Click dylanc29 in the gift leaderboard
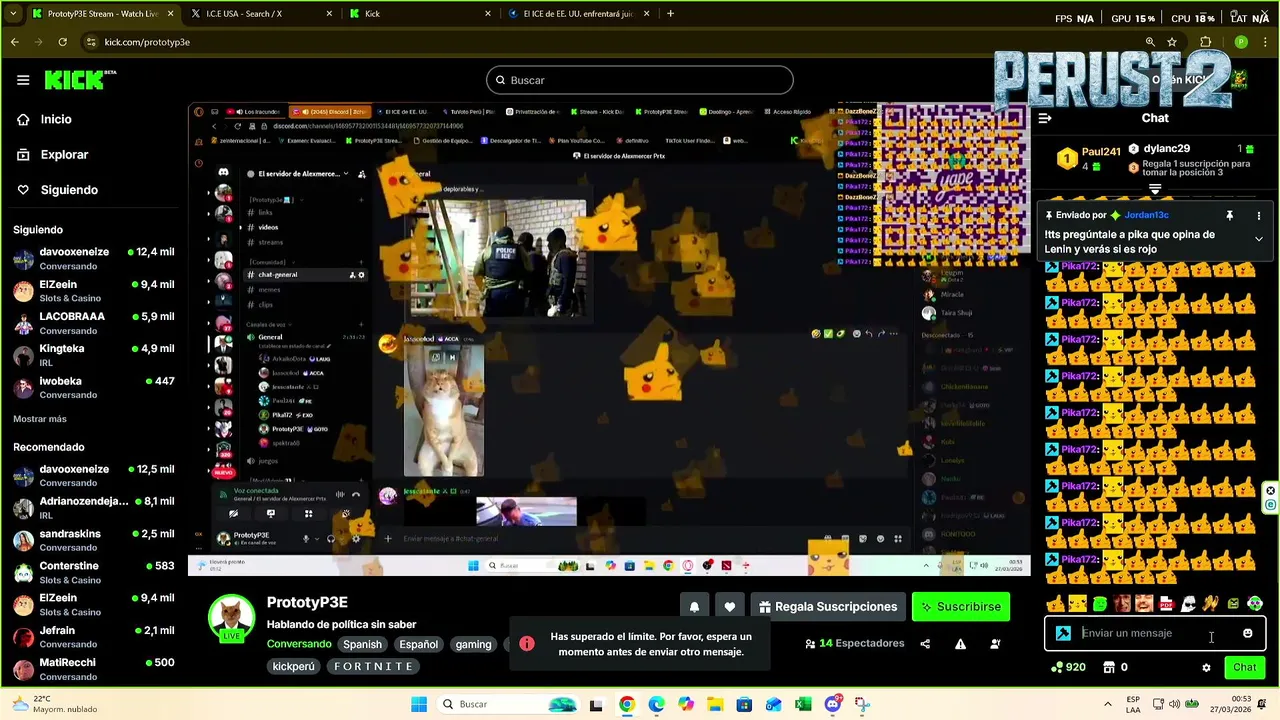Image resolution: width=1280 pixels, height=720 pixels. click(x=1166, y=148)
